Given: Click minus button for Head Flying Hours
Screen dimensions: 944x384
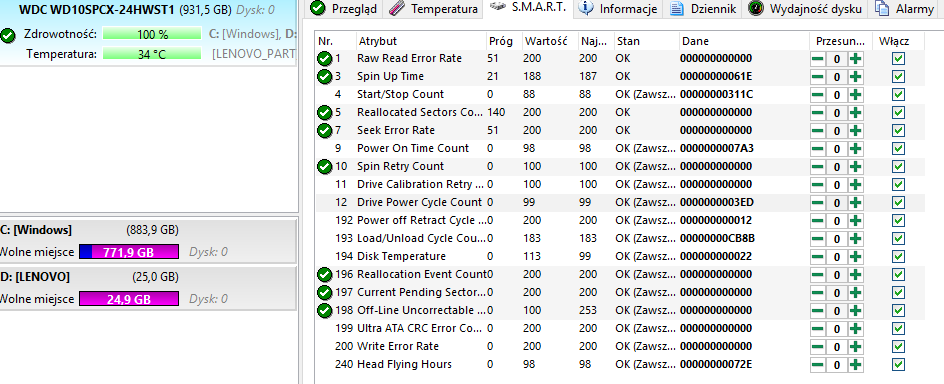Looking at the screenshot, I should [x=818, y=365].
